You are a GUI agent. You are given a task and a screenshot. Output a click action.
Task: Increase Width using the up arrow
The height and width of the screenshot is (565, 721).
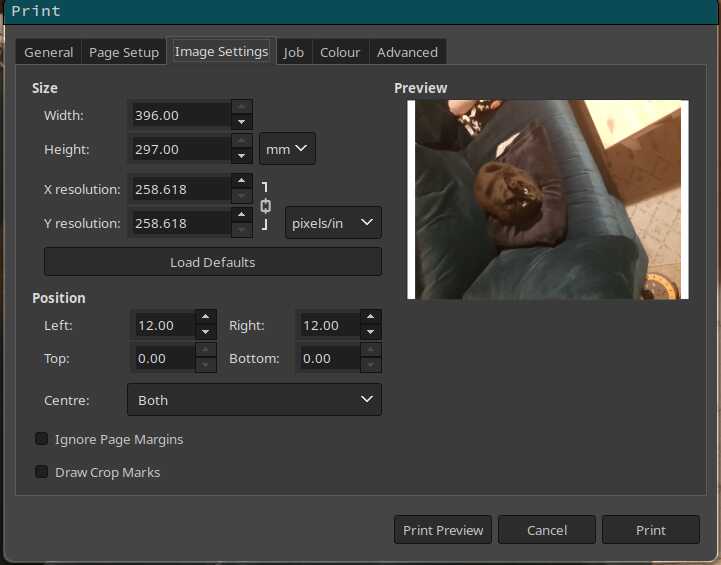[241, 107]
